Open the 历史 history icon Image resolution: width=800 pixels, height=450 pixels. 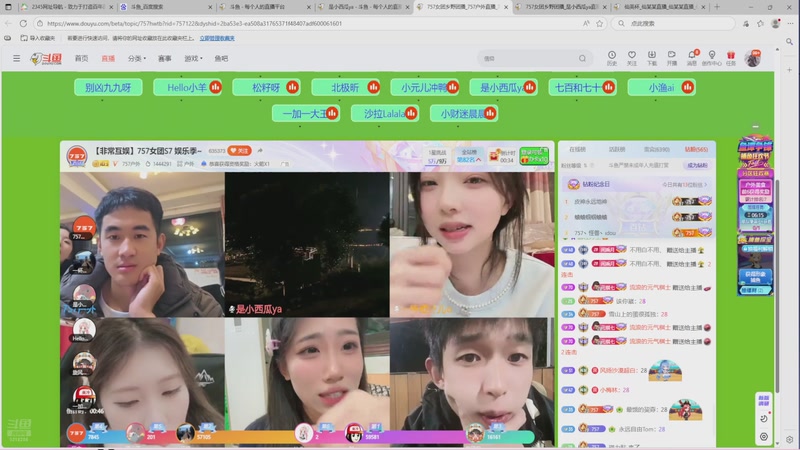point(612,58)
